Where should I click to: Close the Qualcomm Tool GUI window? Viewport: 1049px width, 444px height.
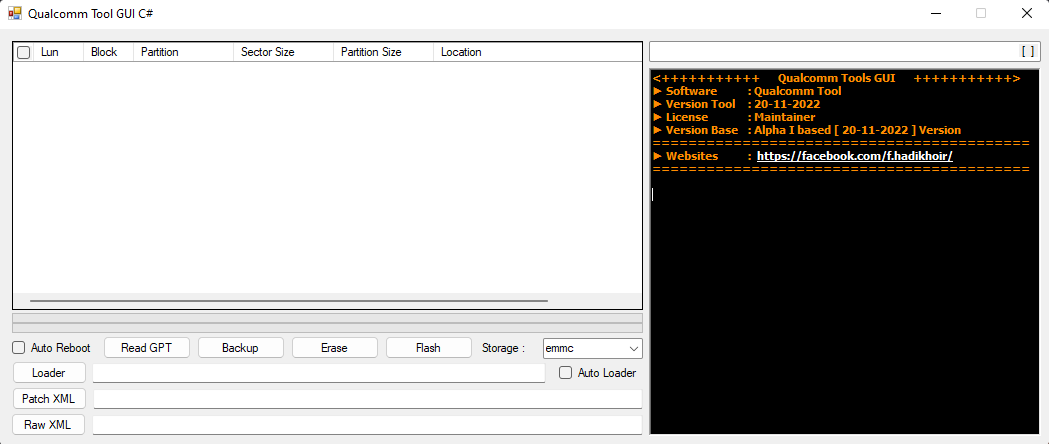1026,13
